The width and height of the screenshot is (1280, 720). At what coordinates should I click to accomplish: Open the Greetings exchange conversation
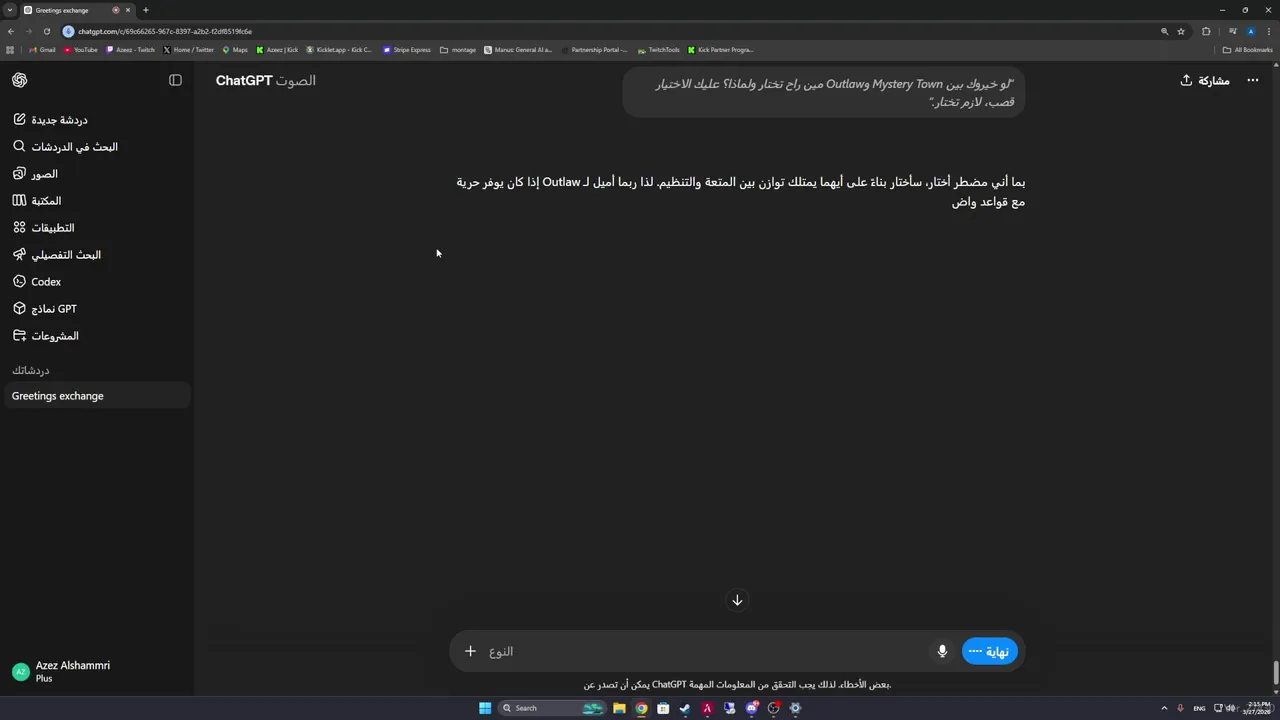tap(96, 396)
